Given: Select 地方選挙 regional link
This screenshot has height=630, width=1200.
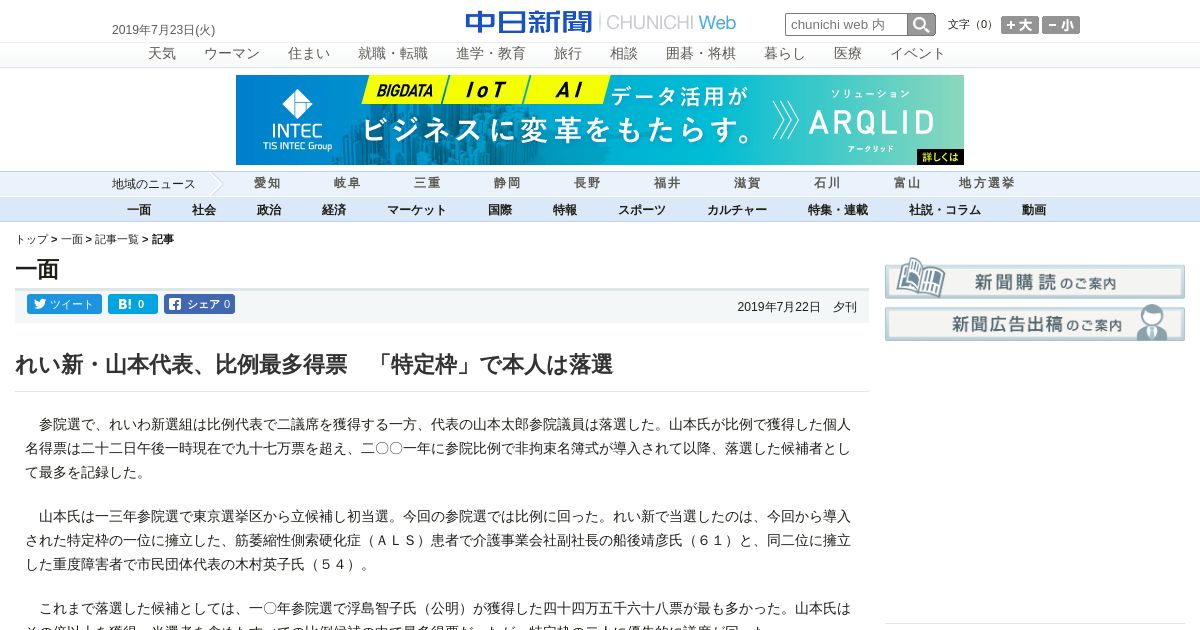Looking at the screenshot, I should [x=987, y=183].
